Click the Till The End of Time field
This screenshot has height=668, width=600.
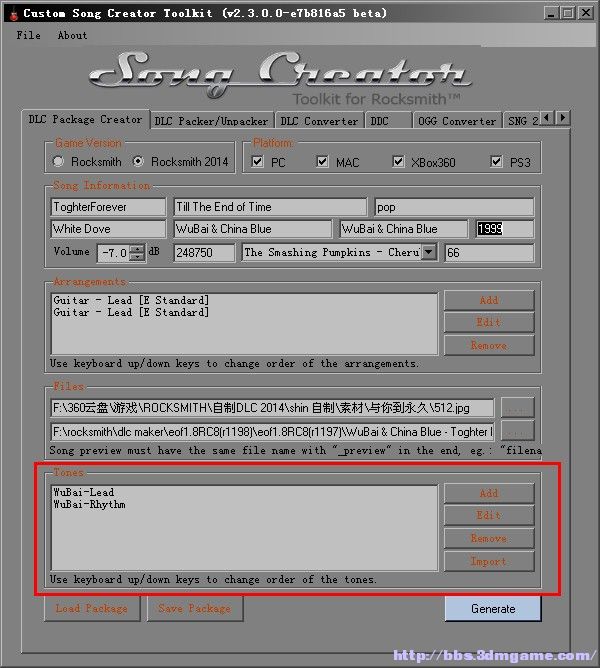270,207
